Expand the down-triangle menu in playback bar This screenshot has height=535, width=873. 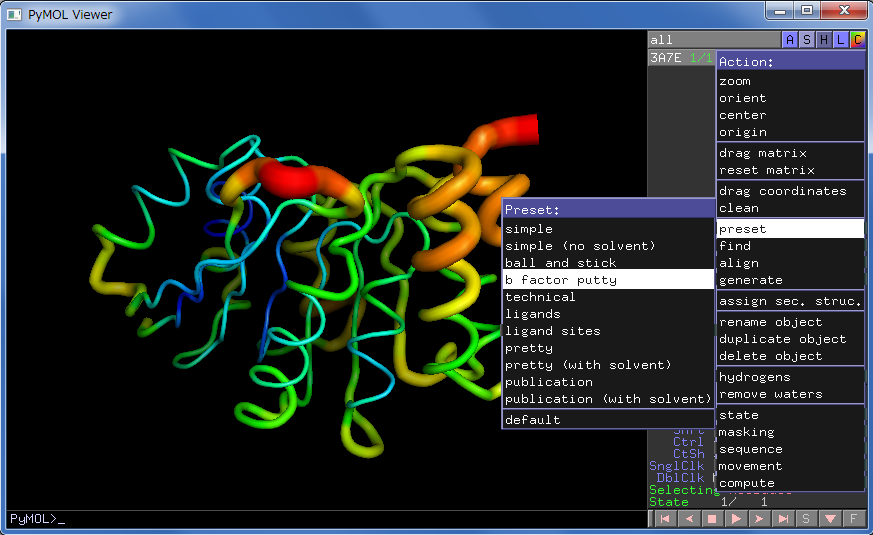(830, 519)
